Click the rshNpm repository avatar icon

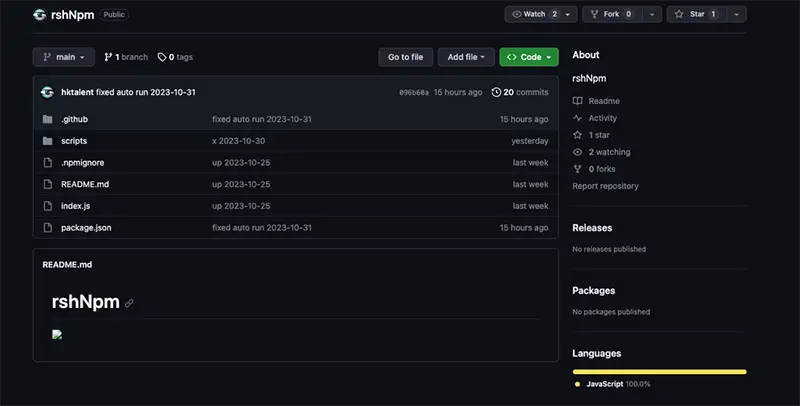40,15
